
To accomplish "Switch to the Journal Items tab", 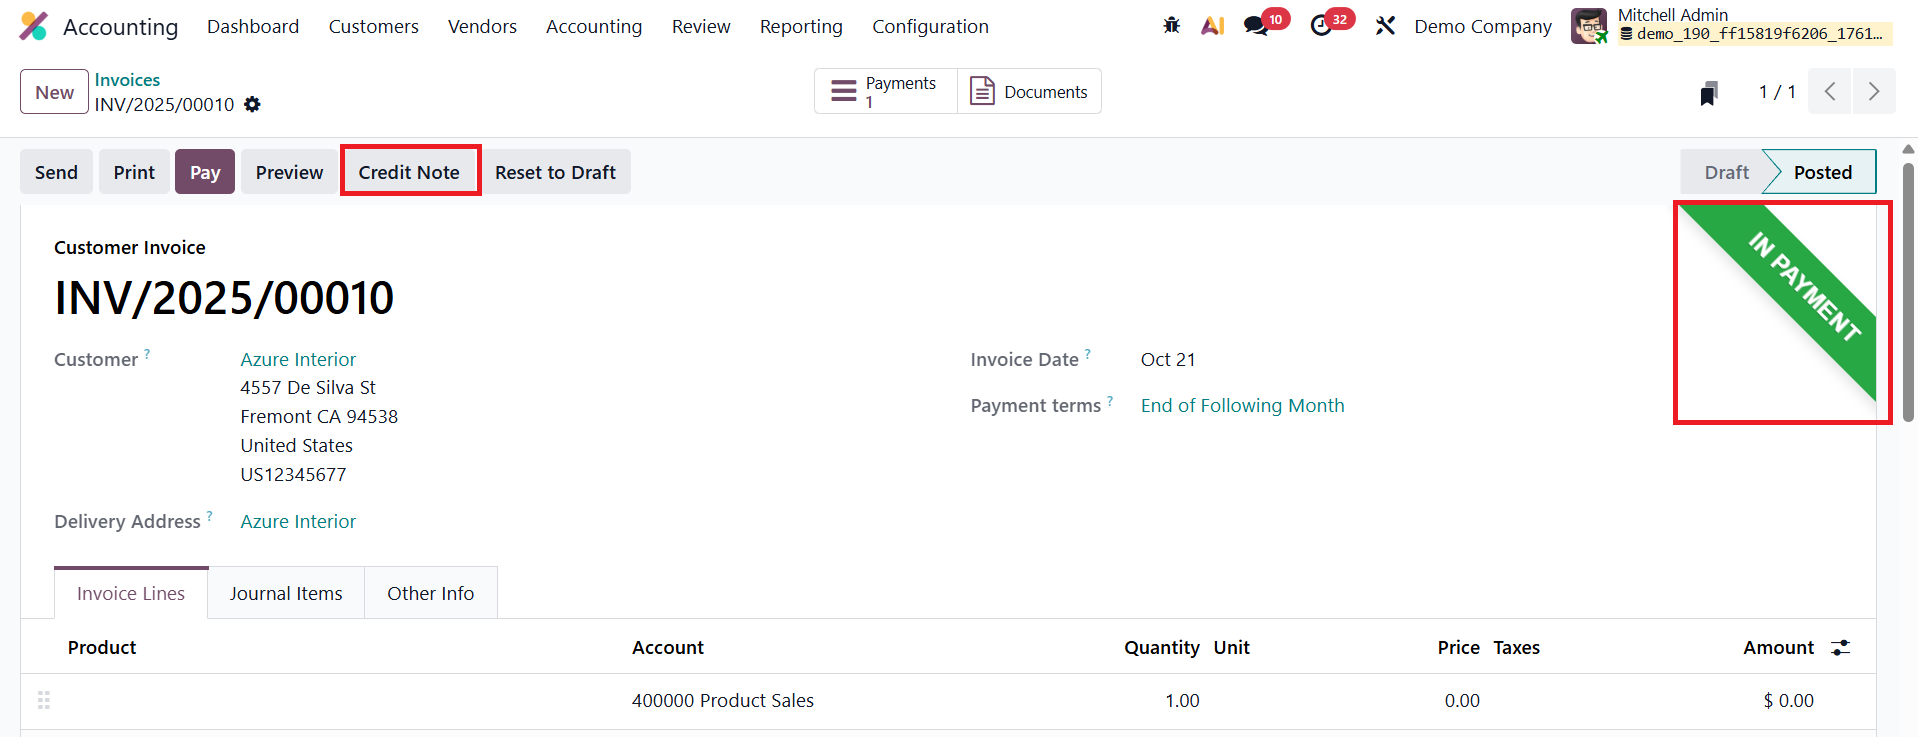I will [286, 594].
